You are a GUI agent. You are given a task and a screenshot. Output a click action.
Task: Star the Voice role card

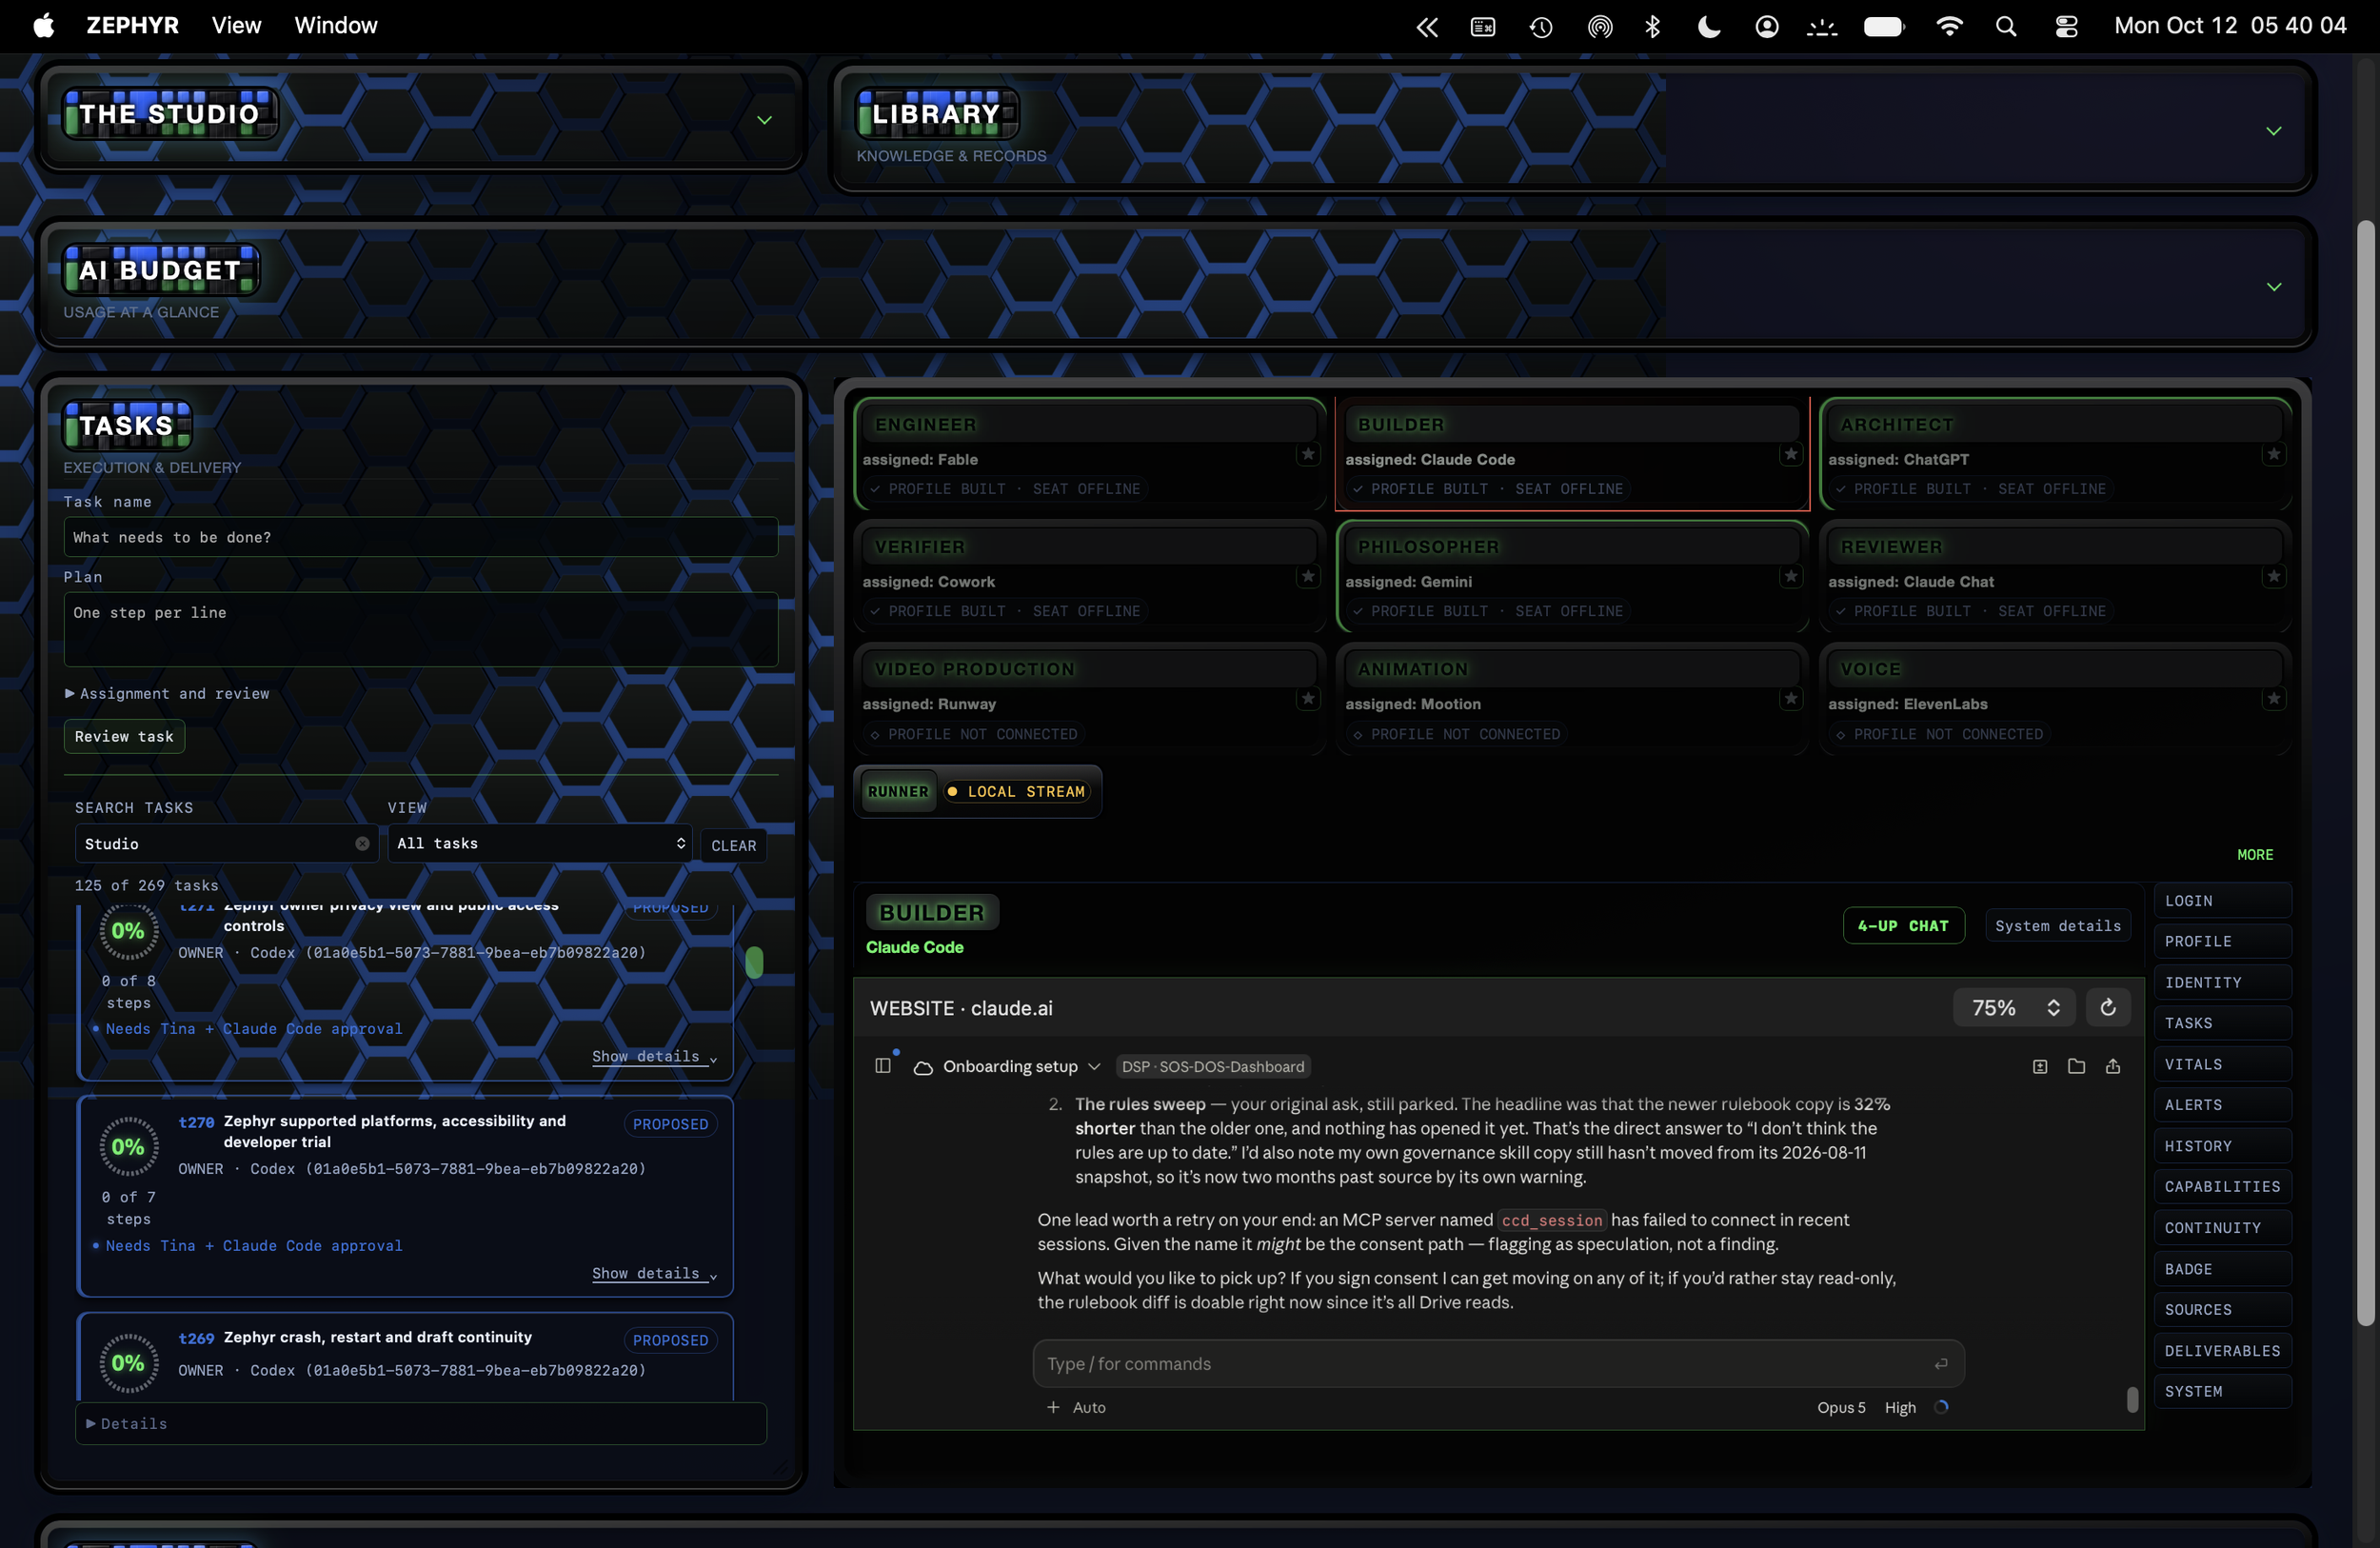click(x=2274, y=699)
